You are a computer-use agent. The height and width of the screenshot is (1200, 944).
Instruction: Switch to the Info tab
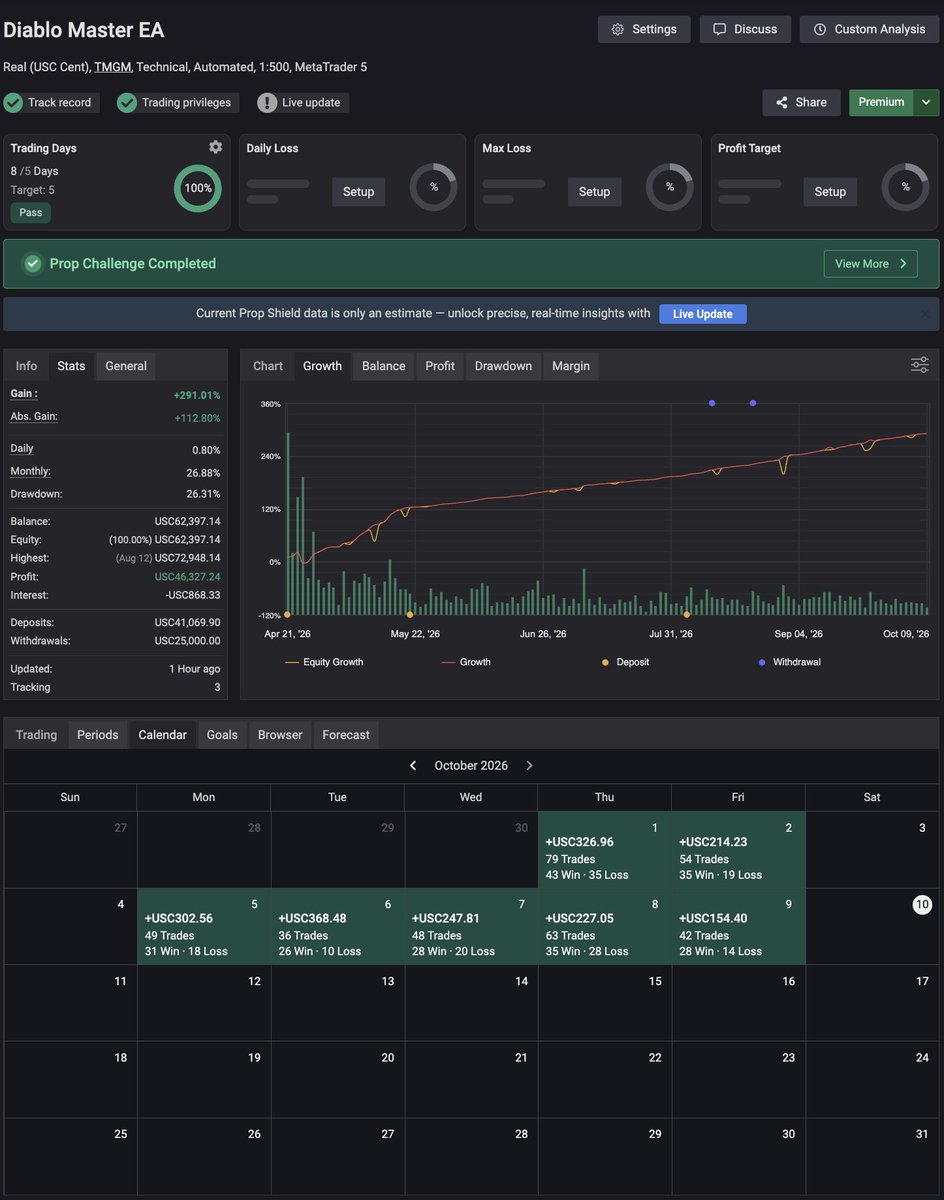click(26, 366)
